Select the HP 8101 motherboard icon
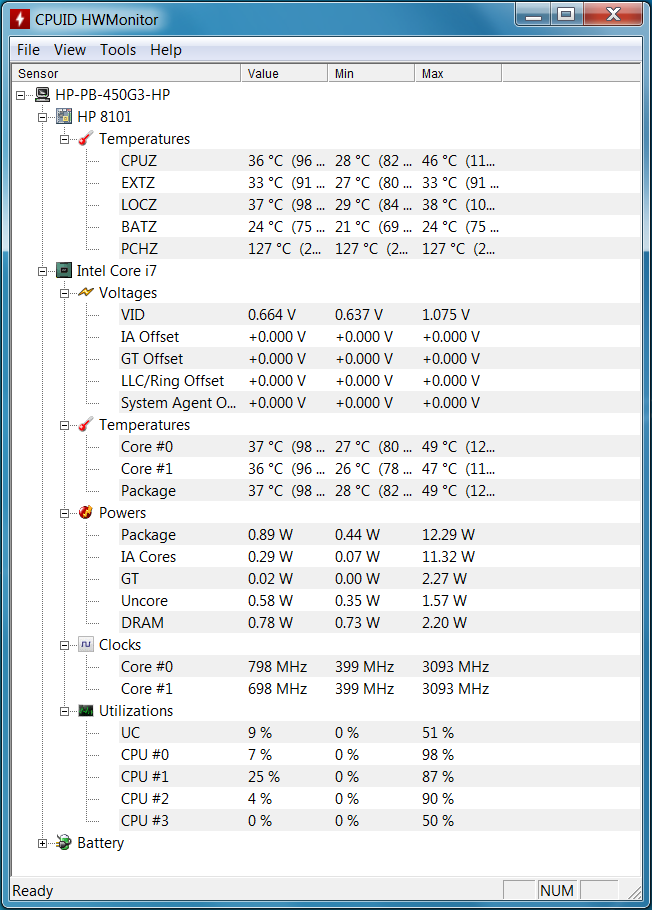Image resolution: width=652 pixels, height=910 pixels. (x=64, y=117)
